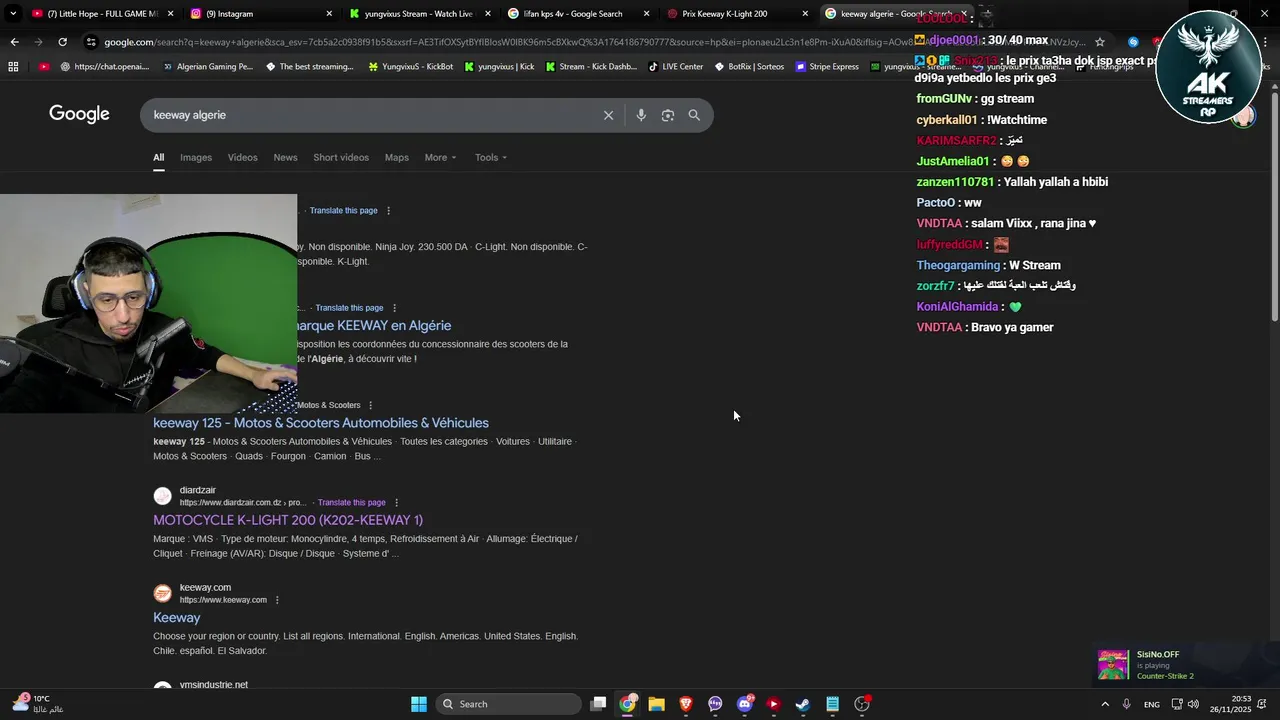Close the Prix Keeway K-Light 200 tab
The image size is (1280, 720).
(805, 14)
